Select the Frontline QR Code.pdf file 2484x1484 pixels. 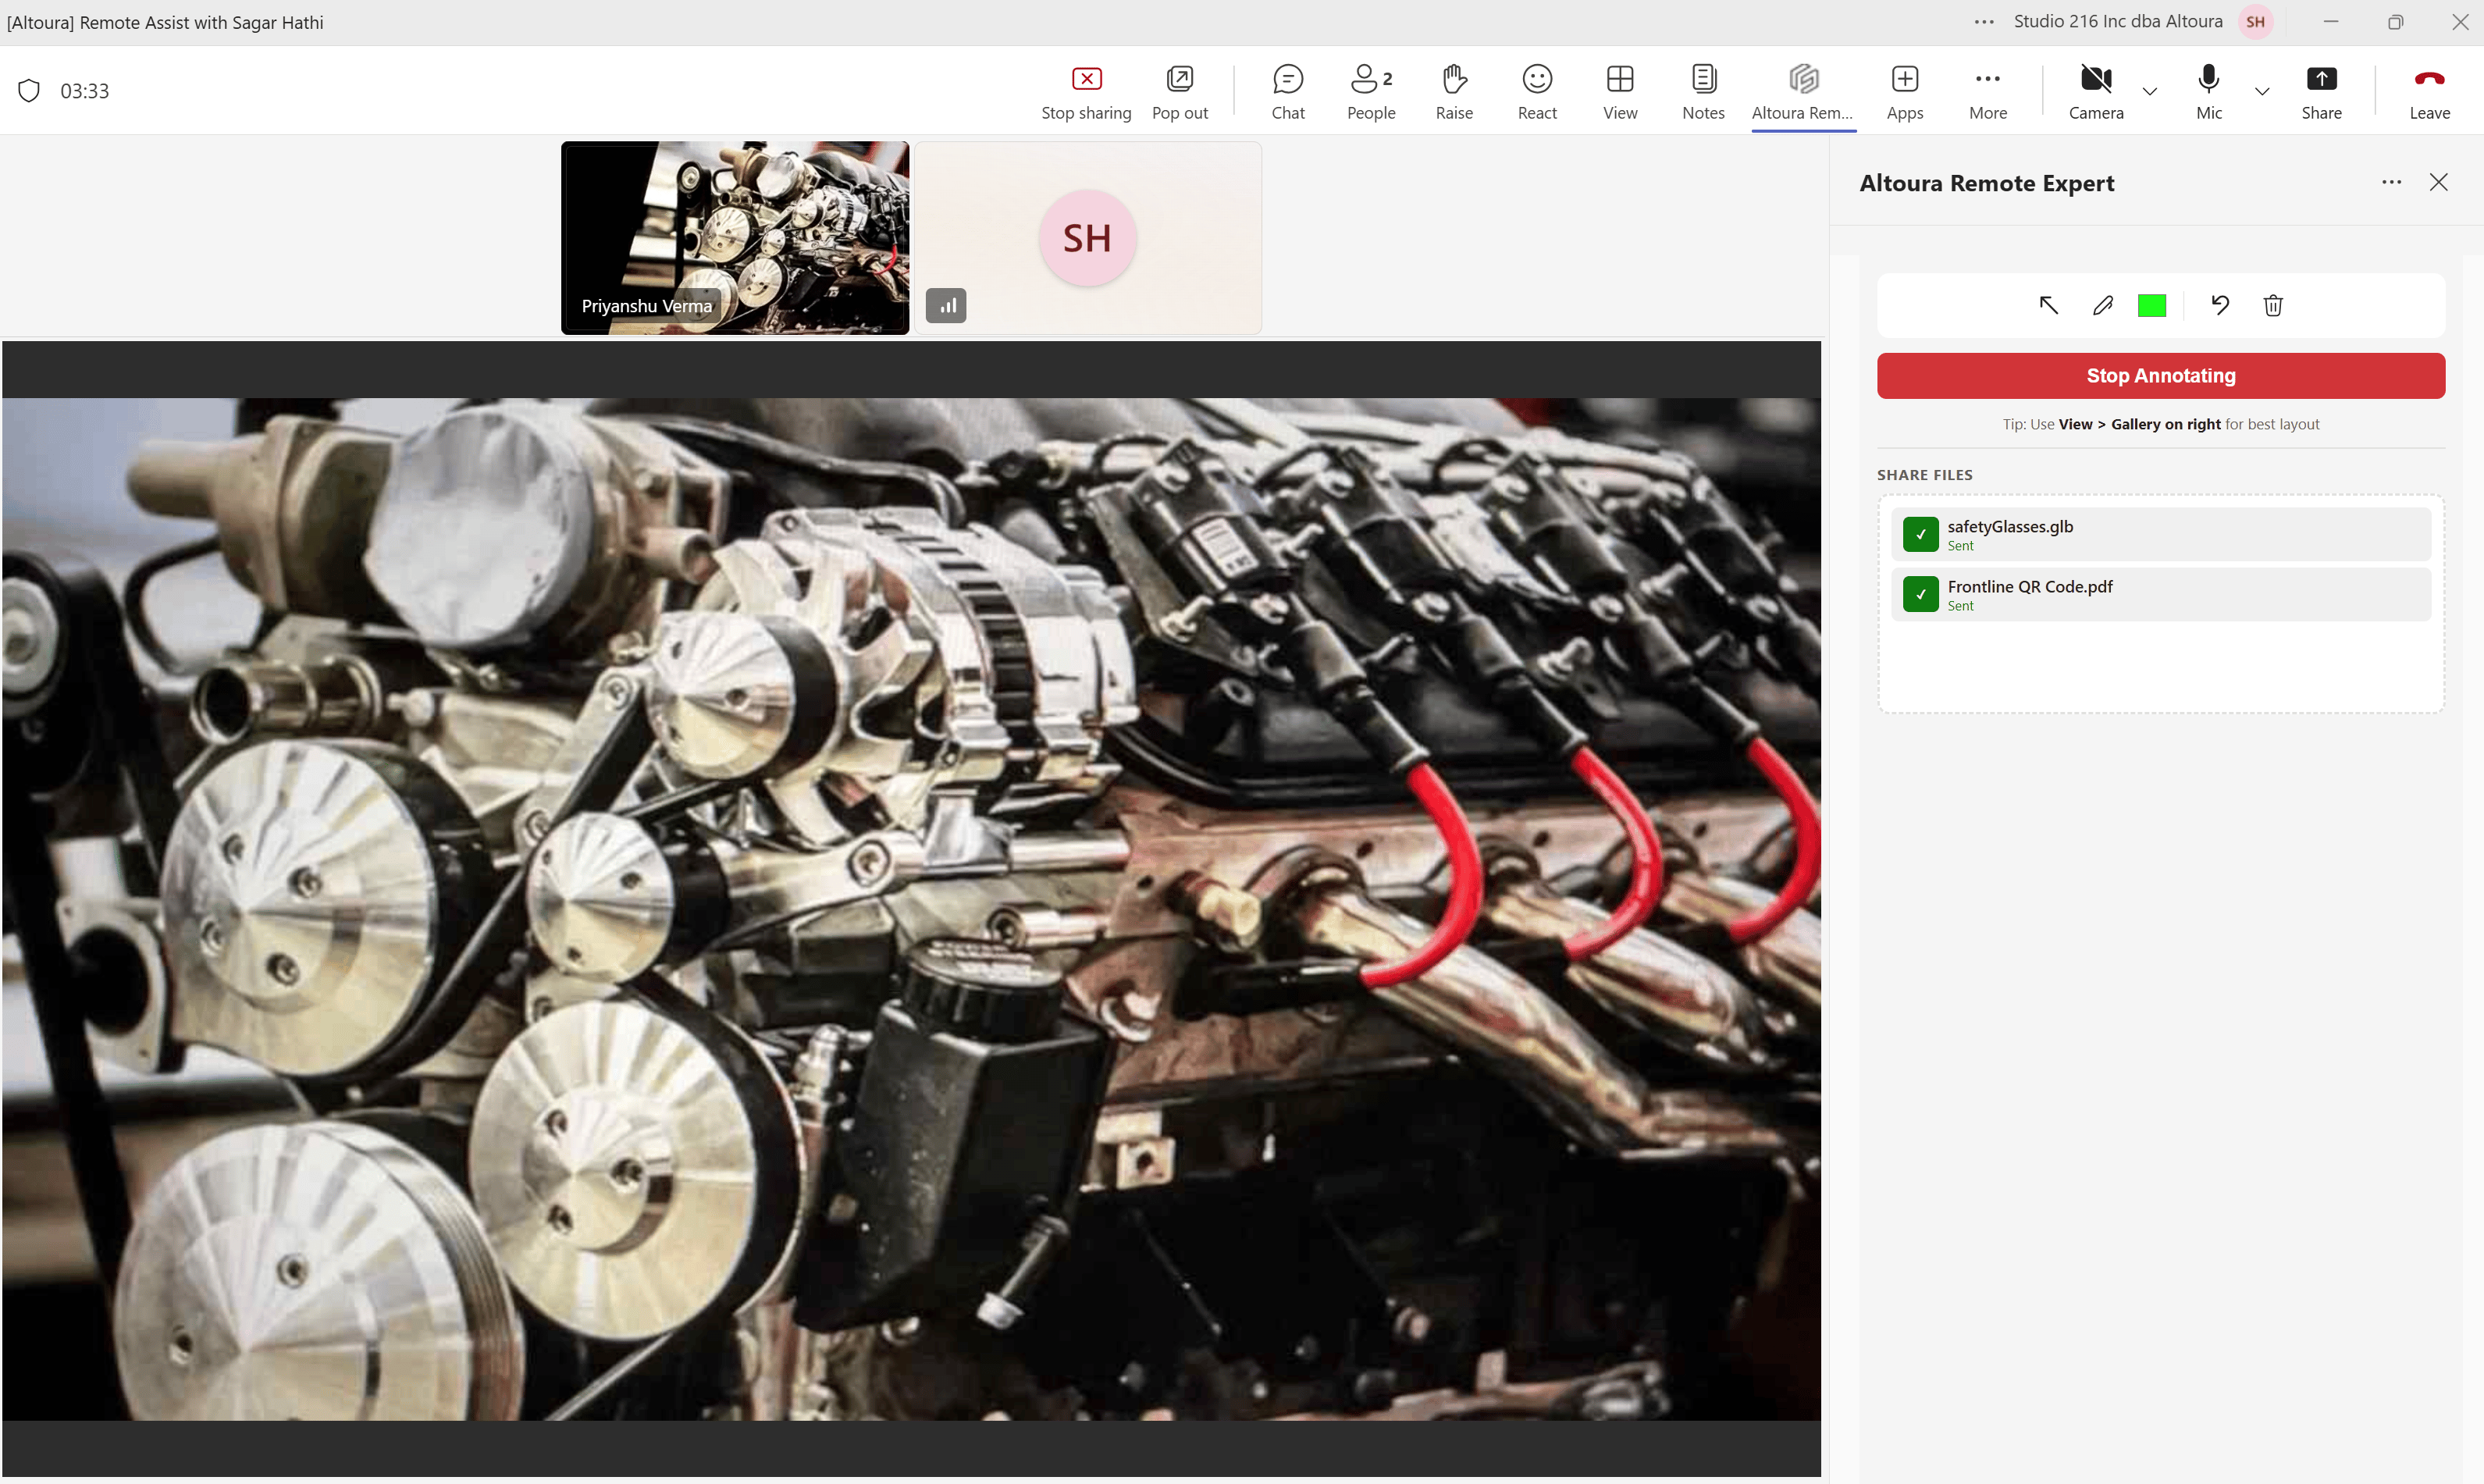[x=2161, y=595]
